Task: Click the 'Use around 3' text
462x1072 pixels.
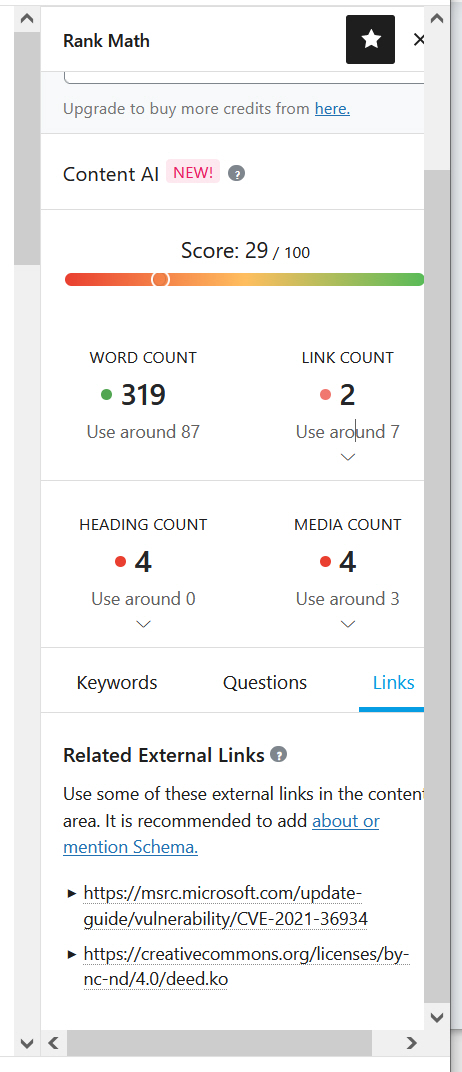Action: pyautogui.click(x=348, y=598)
